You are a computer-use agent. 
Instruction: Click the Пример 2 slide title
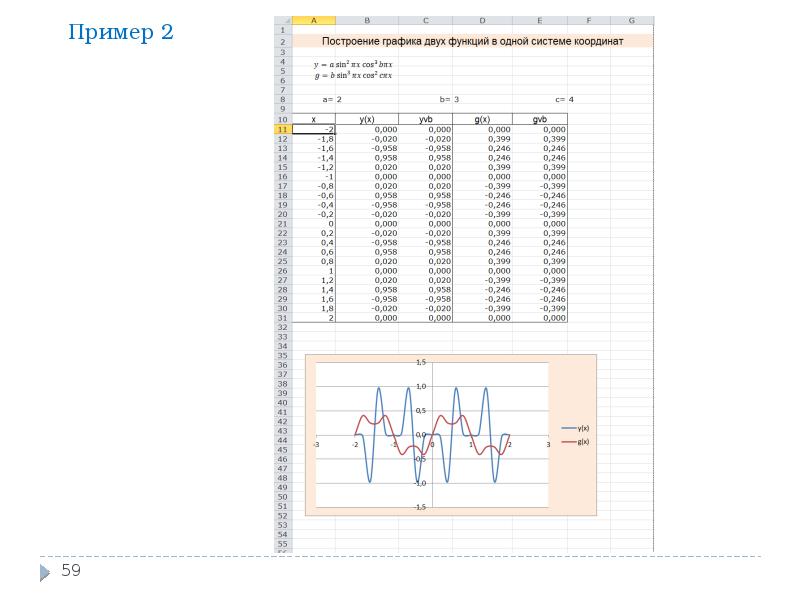(121, 32)
